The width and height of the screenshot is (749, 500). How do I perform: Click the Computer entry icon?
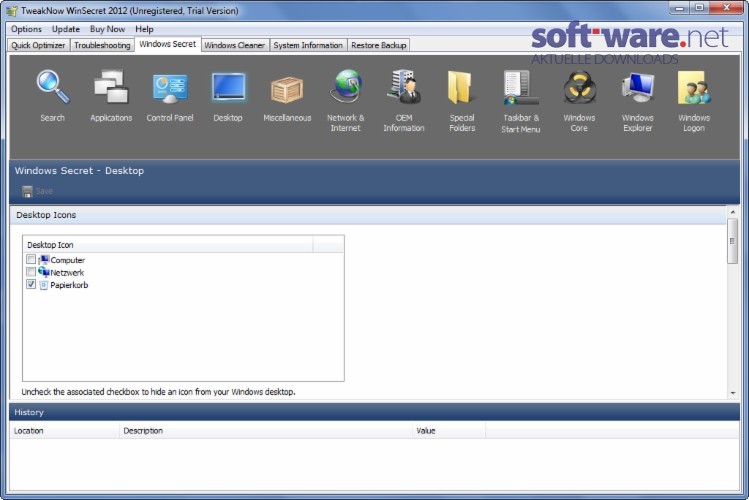[x=43, y=260]
